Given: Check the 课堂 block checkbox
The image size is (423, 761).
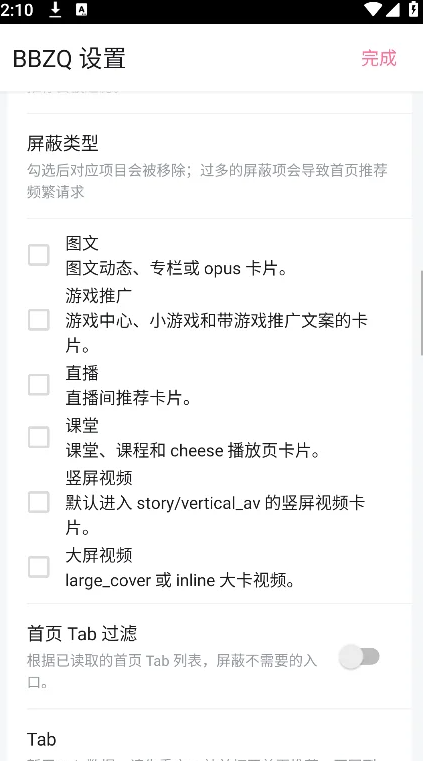Looking at the screenshot, I should (x=38, y=437).
